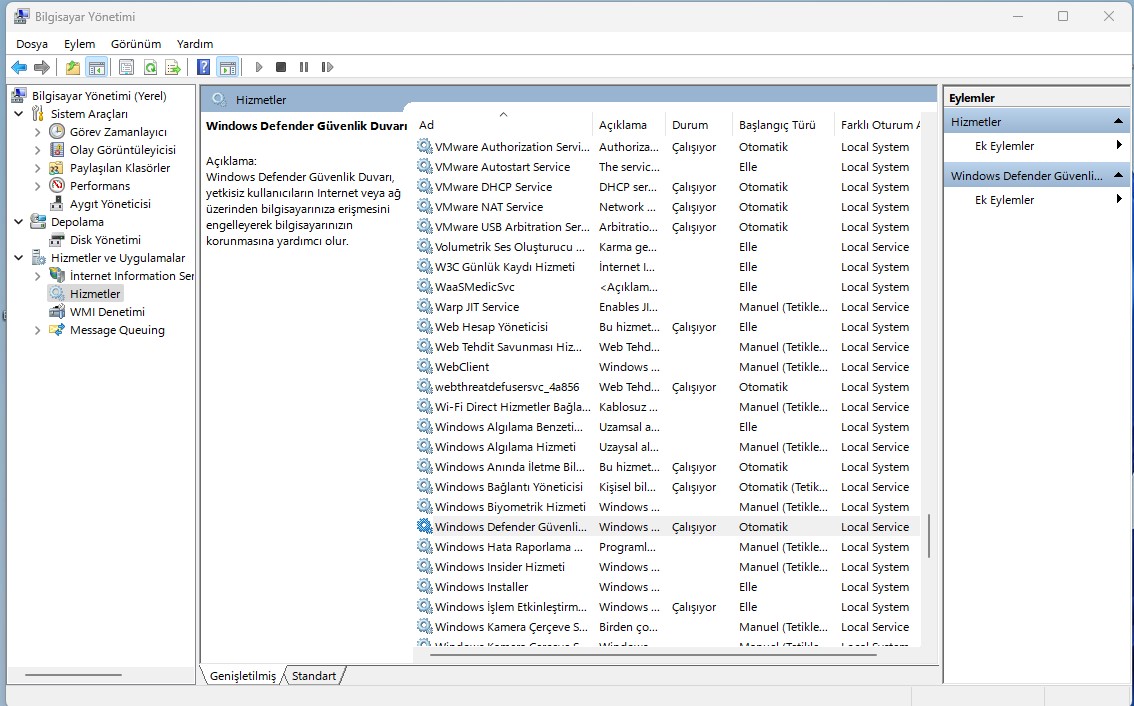
Task: Click the Refresh toolbar icon
Action: click(150, 67)
